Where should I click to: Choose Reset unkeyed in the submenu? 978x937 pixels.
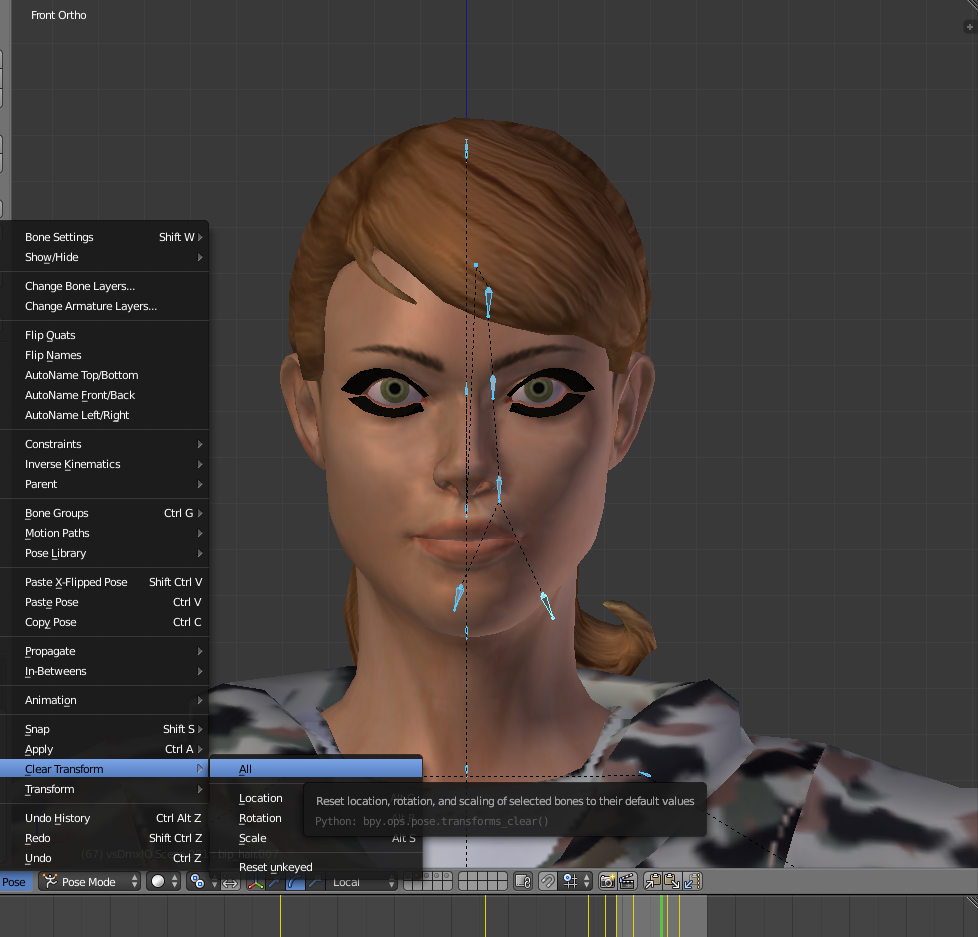coord(316,867)
